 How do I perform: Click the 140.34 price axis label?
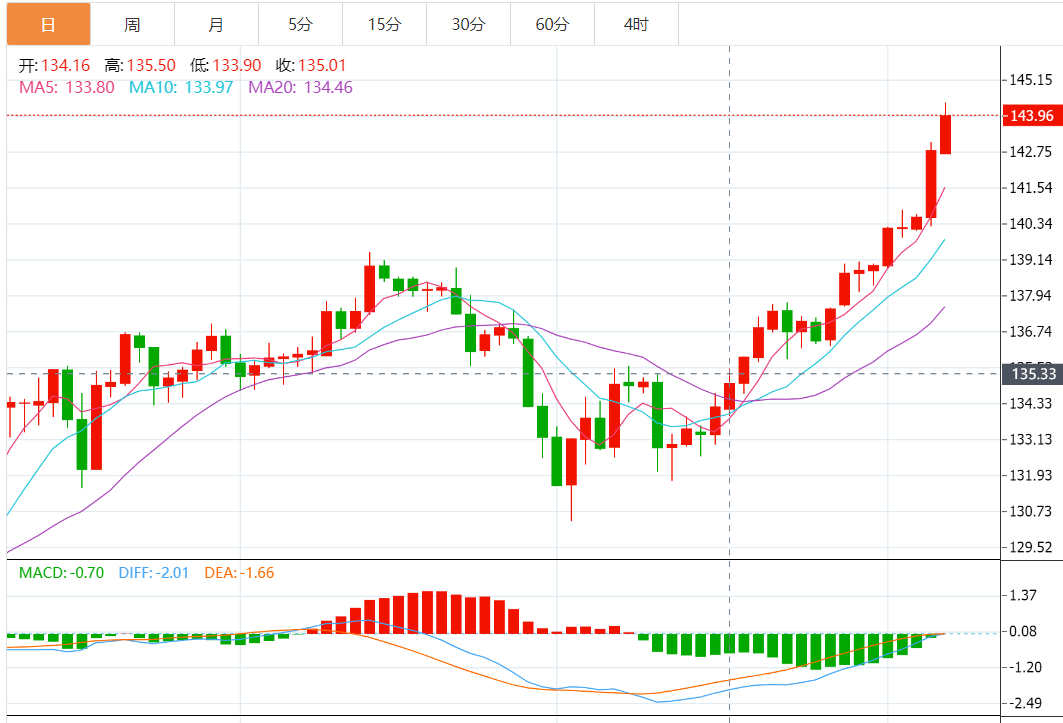1030,224
